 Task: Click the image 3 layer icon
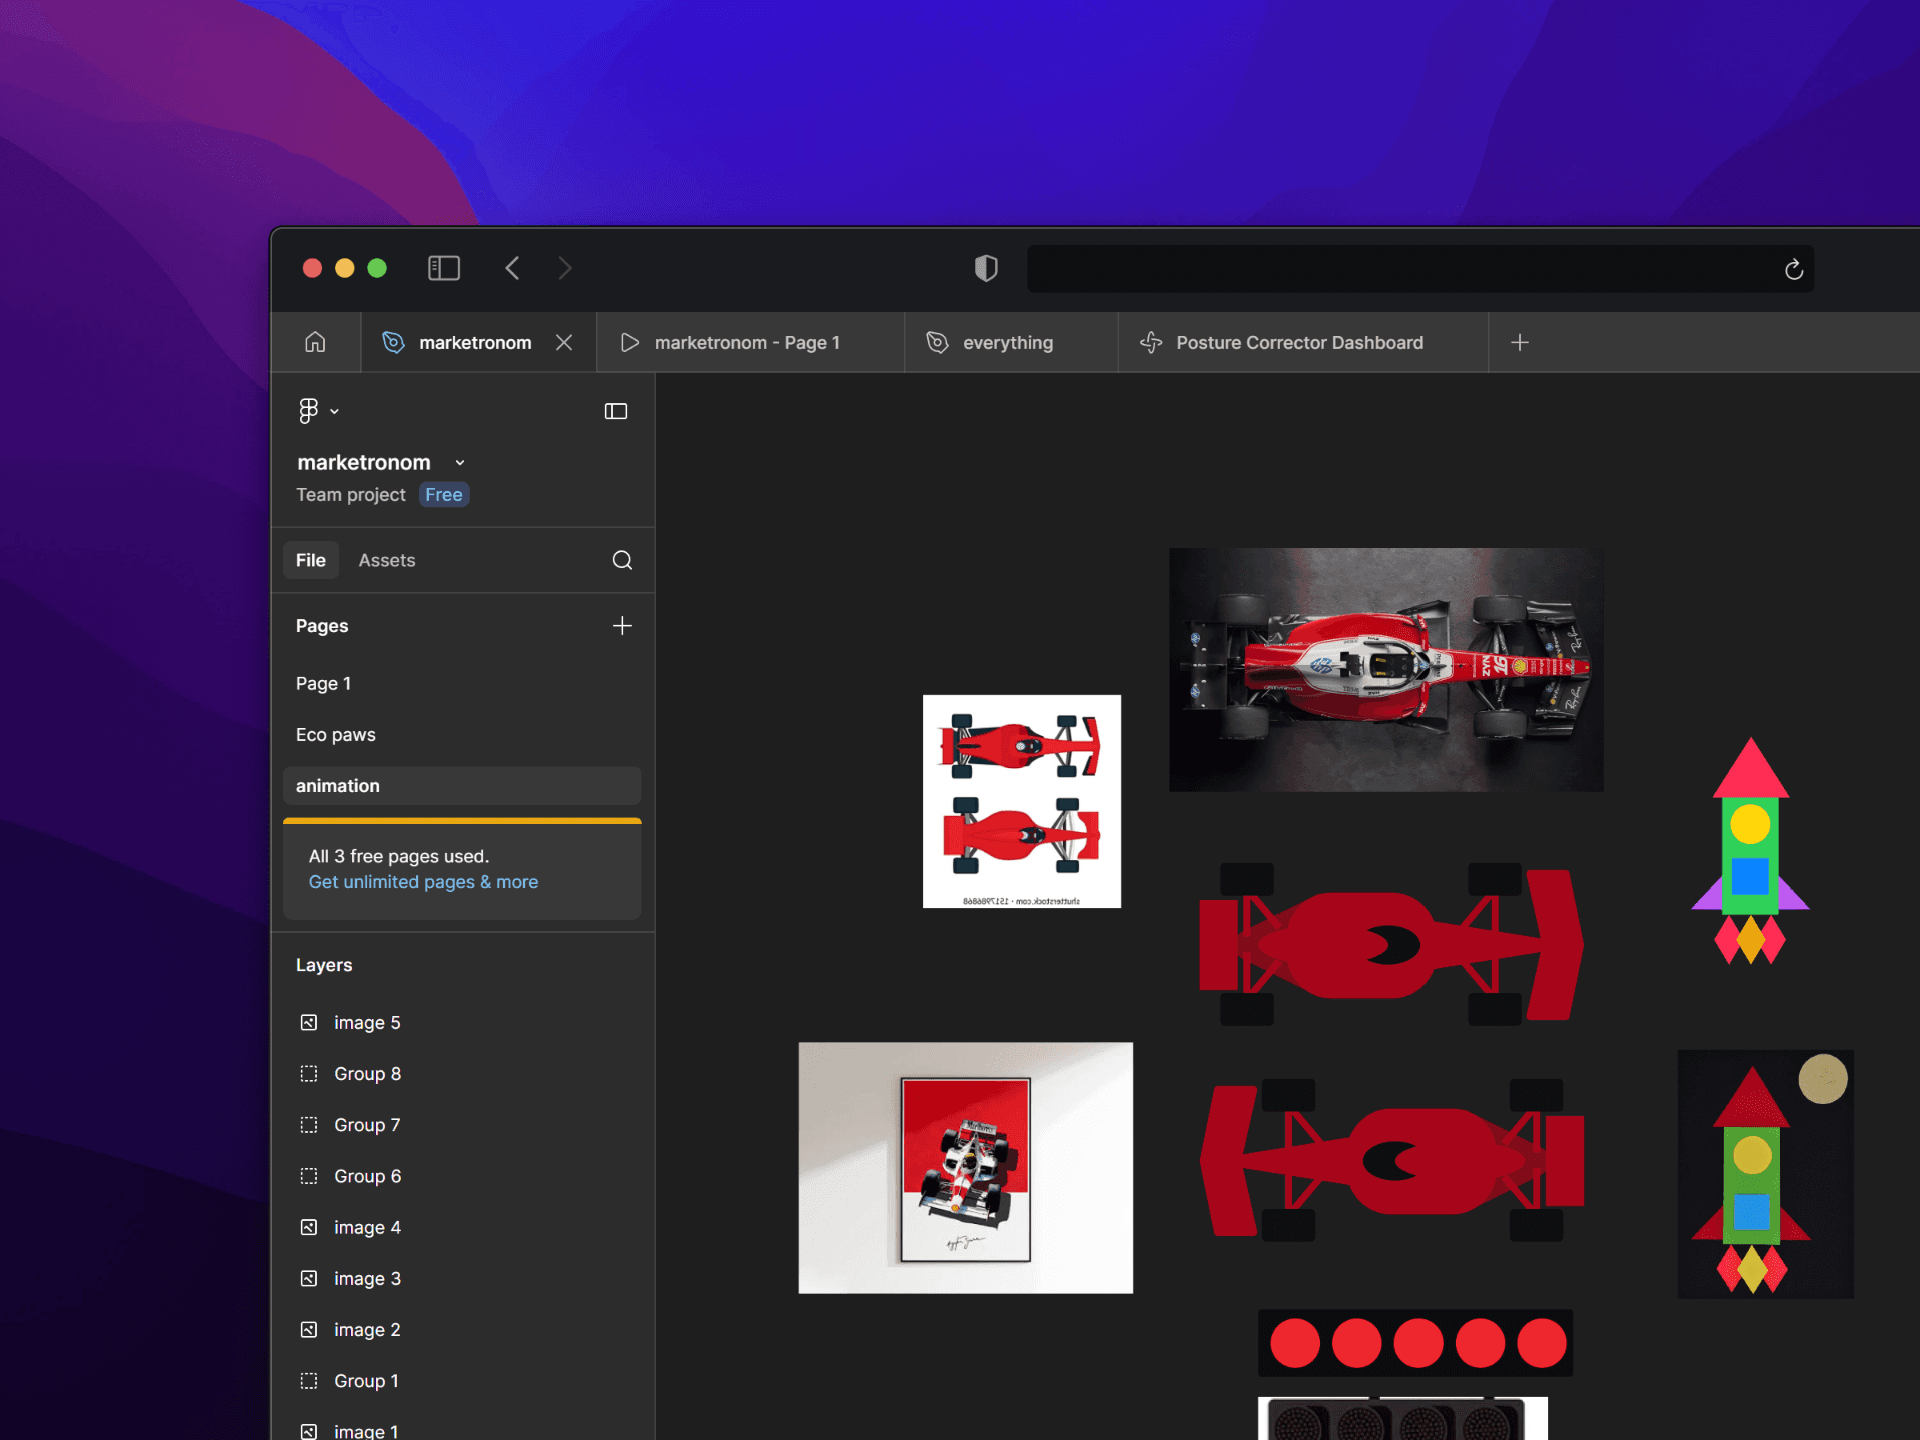[309, 1278]
